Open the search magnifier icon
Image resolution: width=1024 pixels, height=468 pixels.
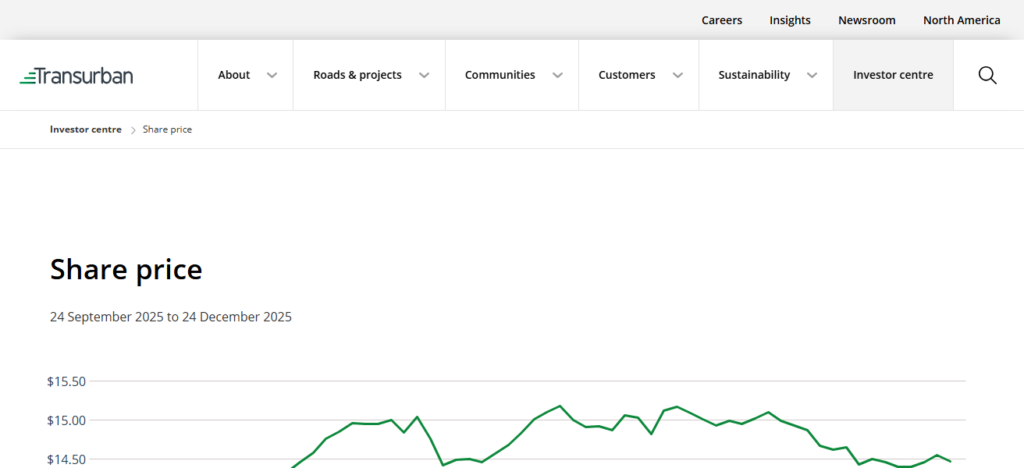(x=987, y=75)
